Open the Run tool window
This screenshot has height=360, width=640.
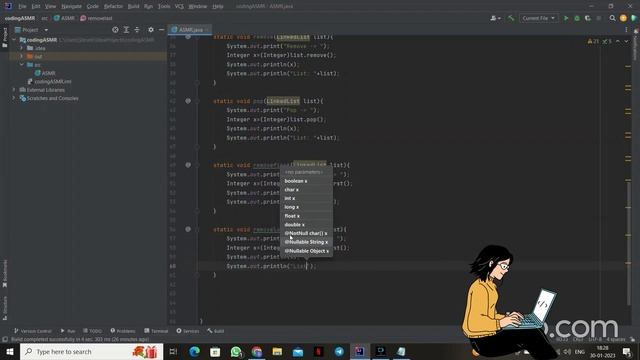68,331
